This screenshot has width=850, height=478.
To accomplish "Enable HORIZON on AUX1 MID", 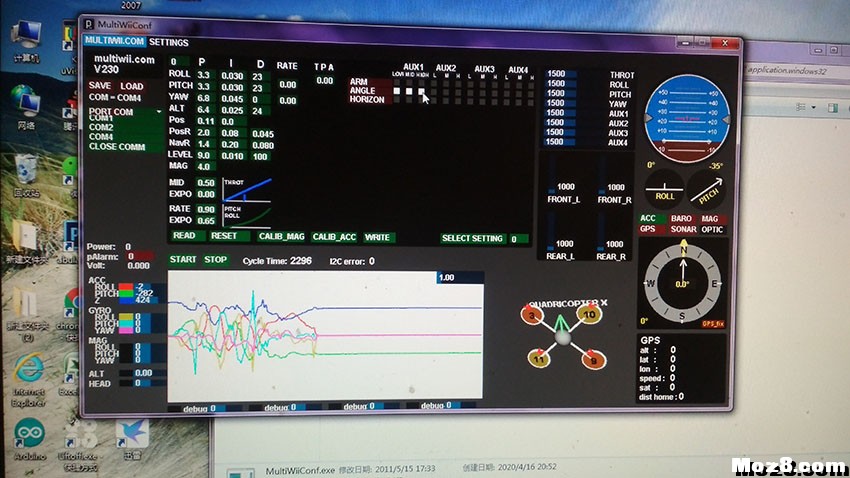I will coord(409,100).
